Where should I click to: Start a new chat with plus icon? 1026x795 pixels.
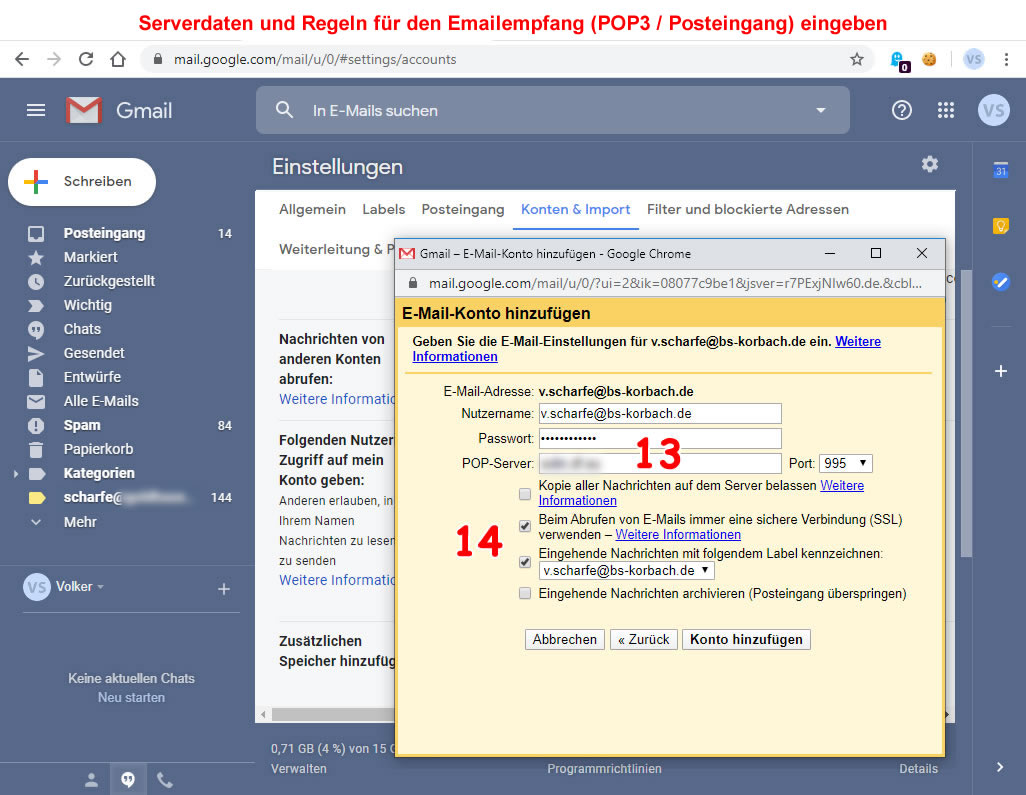point(224,589)
